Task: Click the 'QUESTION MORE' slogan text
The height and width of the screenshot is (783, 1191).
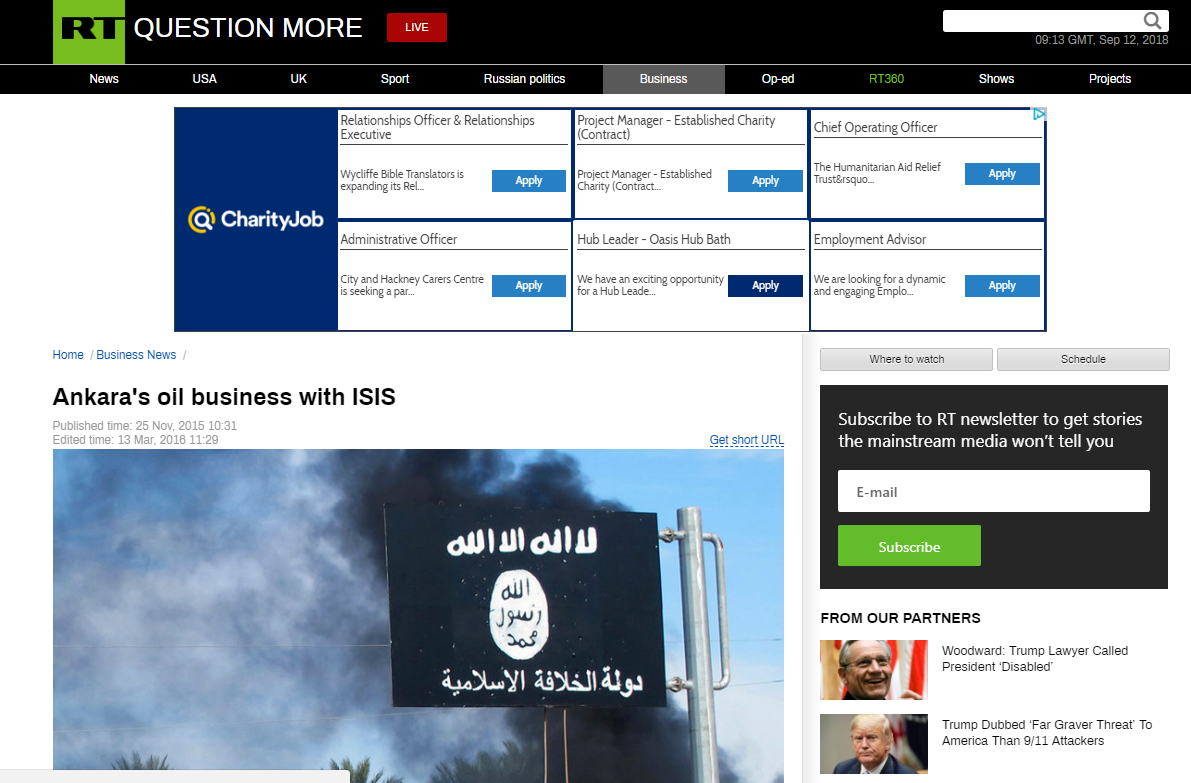Action: click(x=248, y=28)
